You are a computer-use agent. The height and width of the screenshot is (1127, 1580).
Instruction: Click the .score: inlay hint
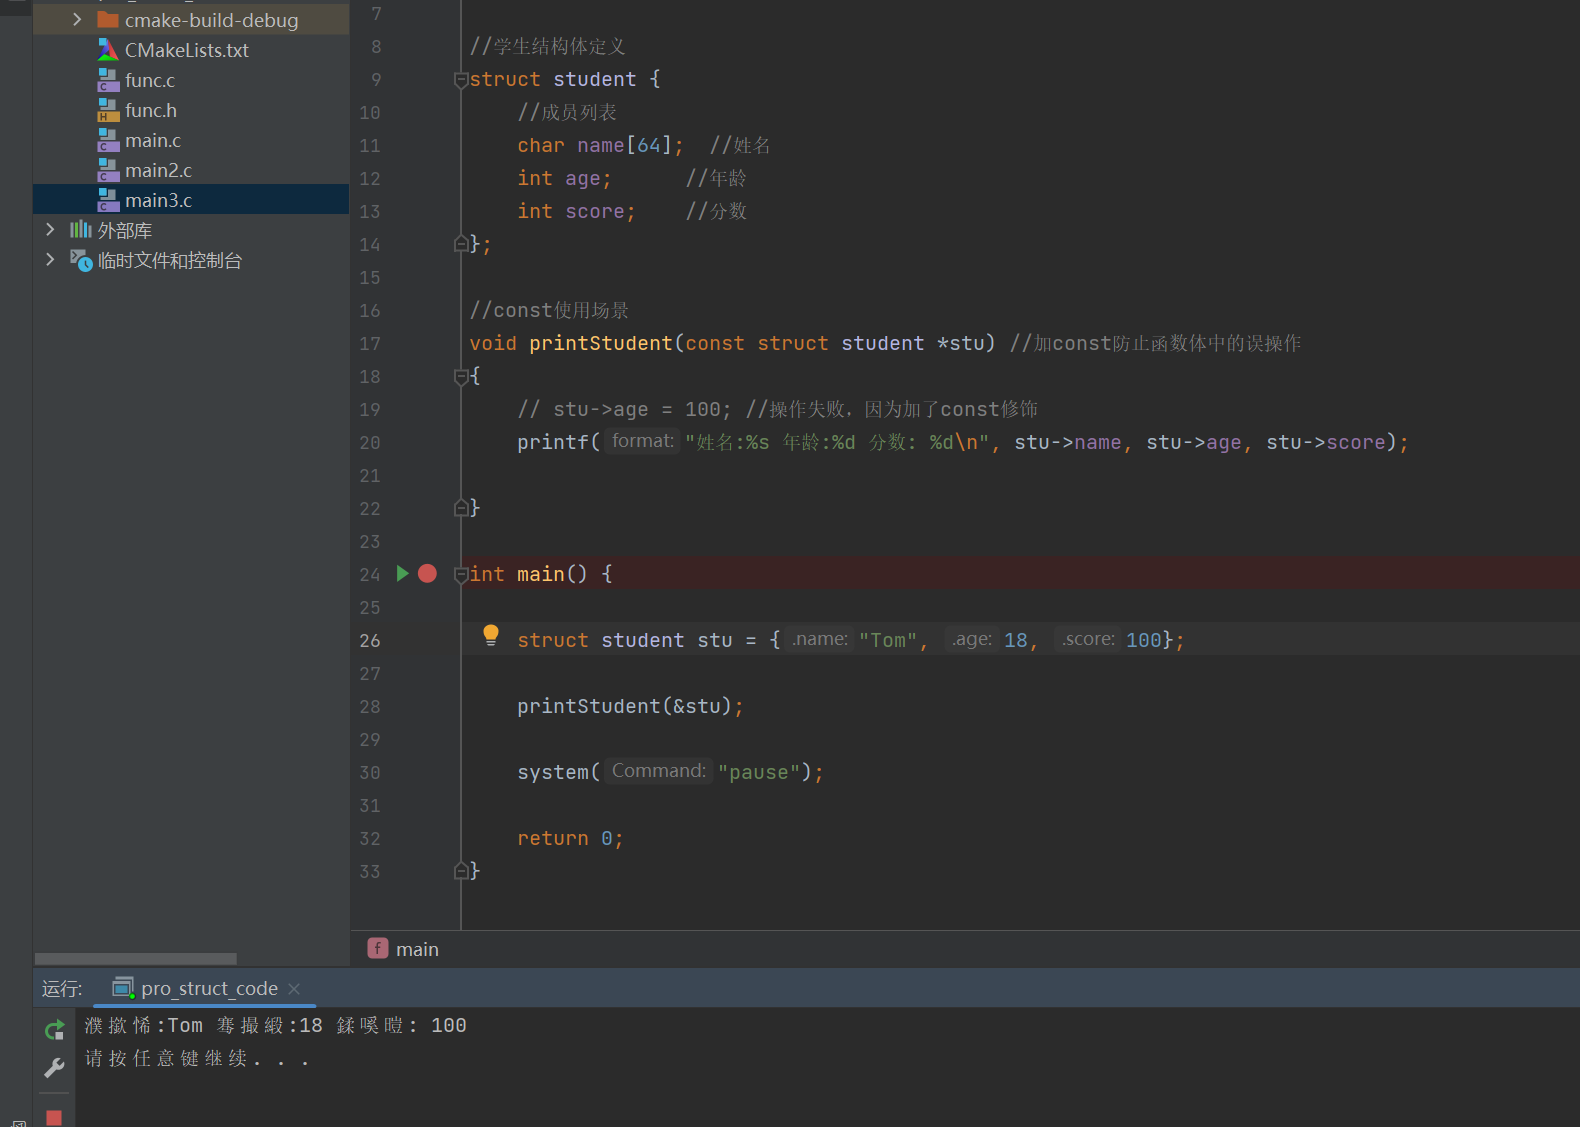(x=1088, y=639)
